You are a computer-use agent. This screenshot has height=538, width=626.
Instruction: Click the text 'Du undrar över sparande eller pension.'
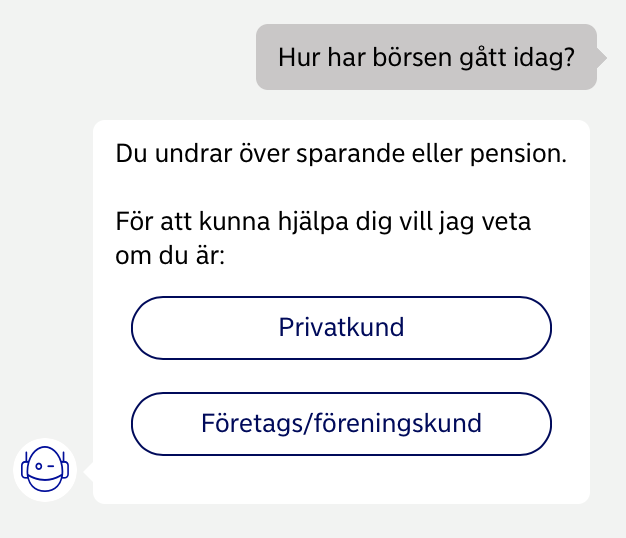pos(341,154)
